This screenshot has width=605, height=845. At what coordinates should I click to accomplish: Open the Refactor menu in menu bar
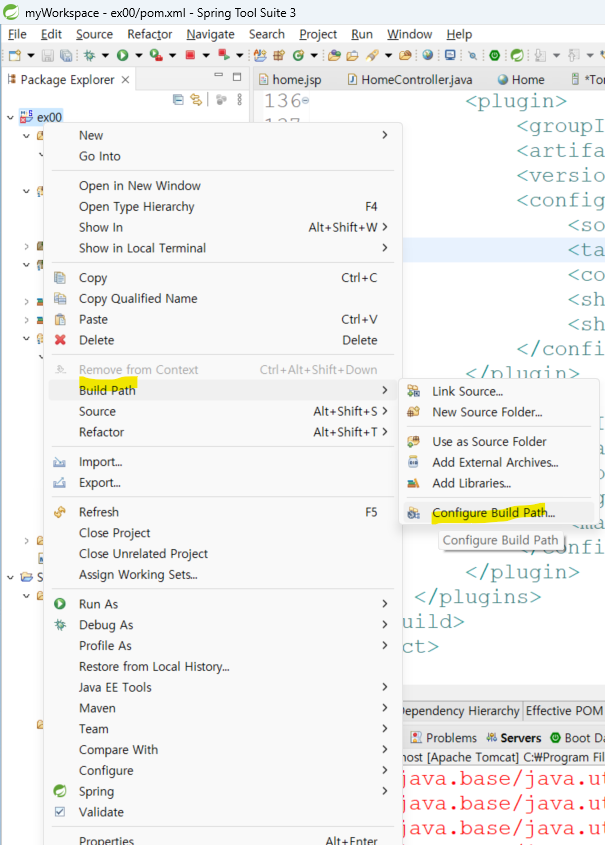[x=149, y=34]
